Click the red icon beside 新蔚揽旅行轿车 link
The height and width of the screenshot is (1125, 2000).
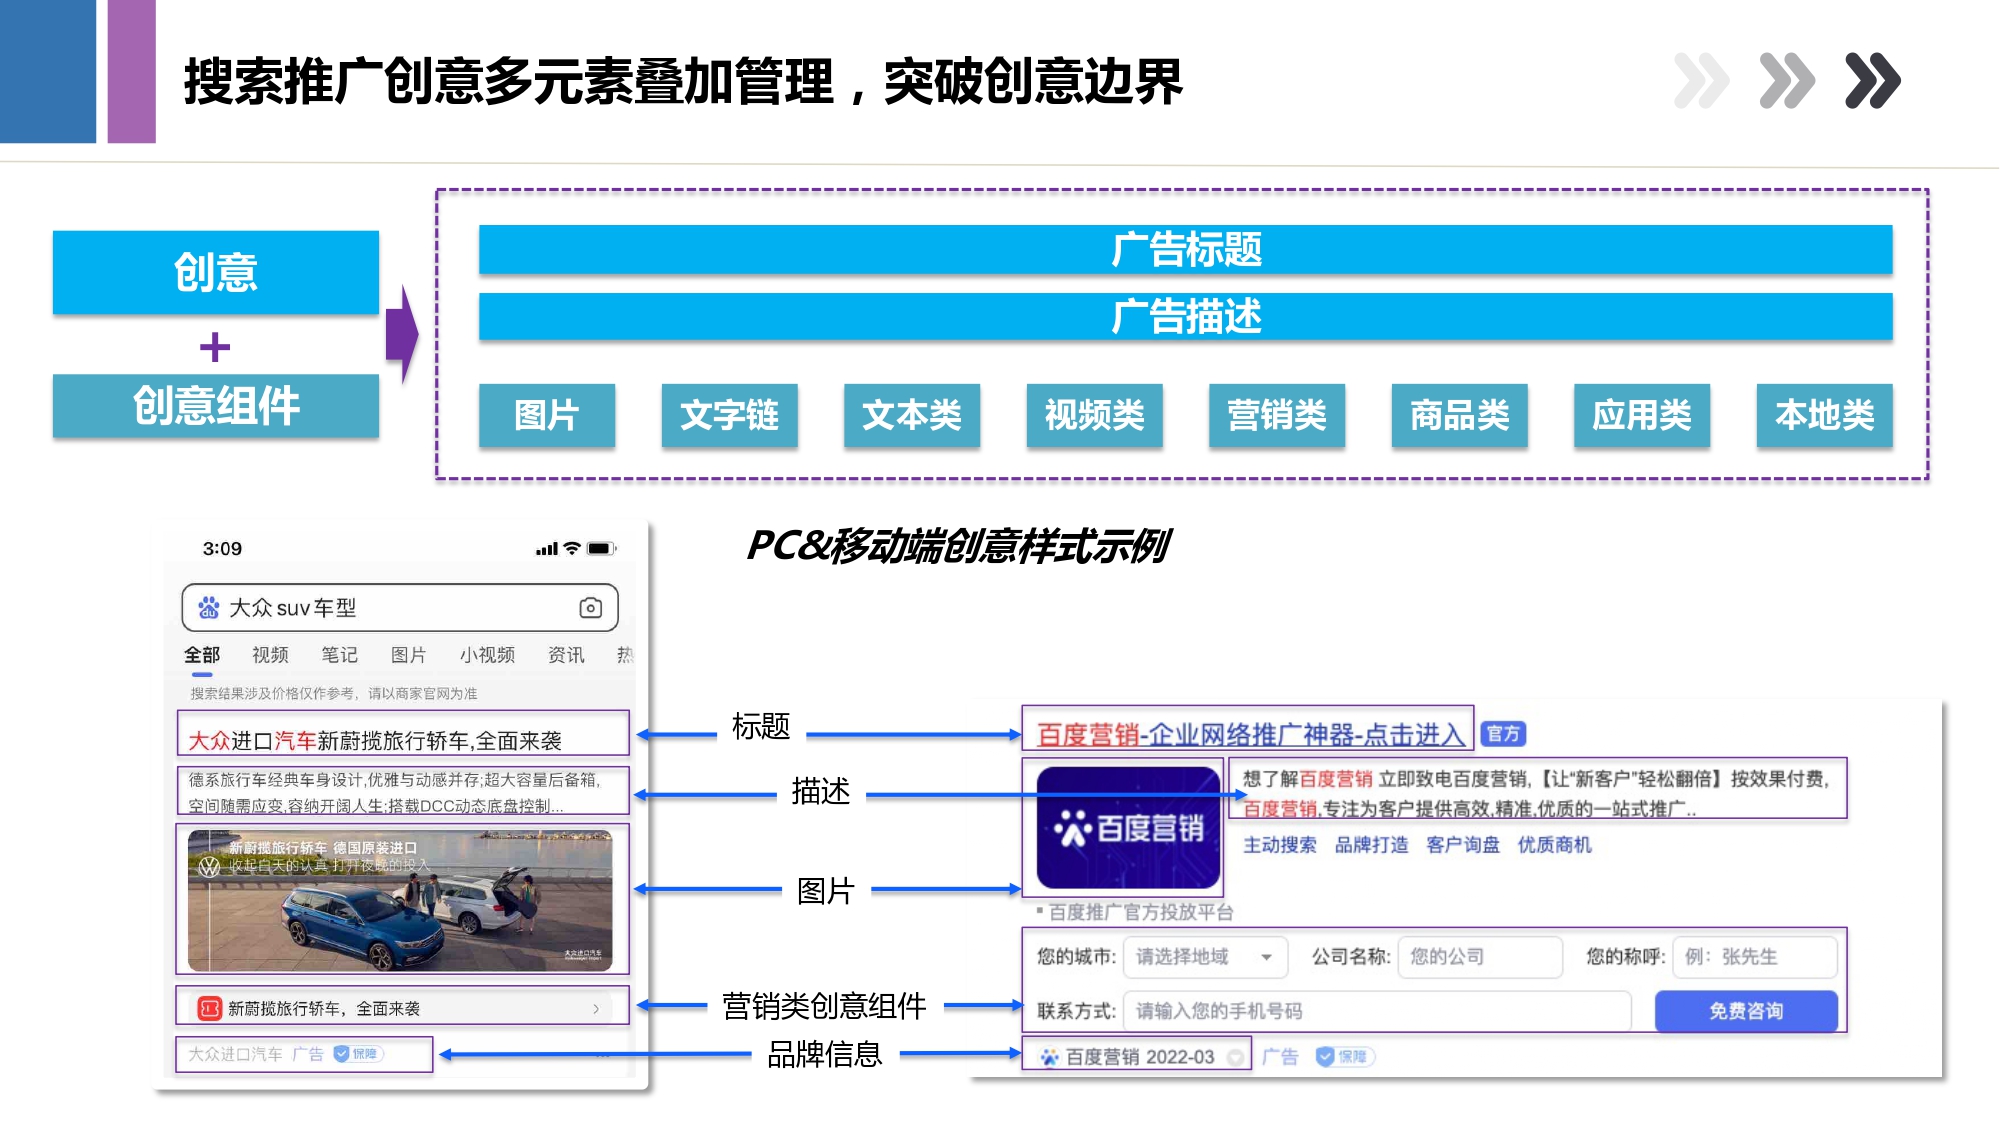point(209,1008)
